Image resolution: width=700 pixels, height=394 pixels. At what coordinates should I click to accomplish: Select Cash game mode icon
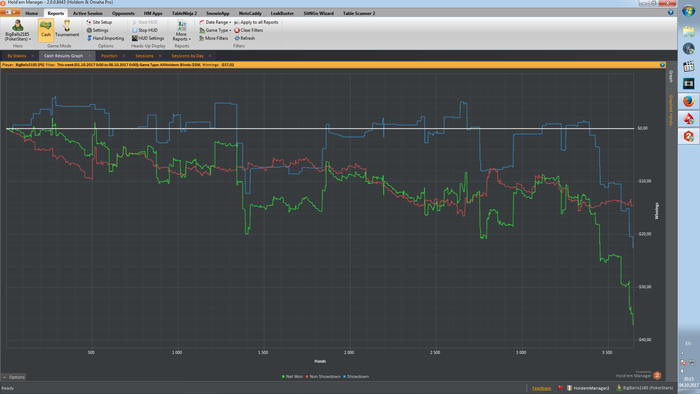pyautogui.click(x=46, y=29)
